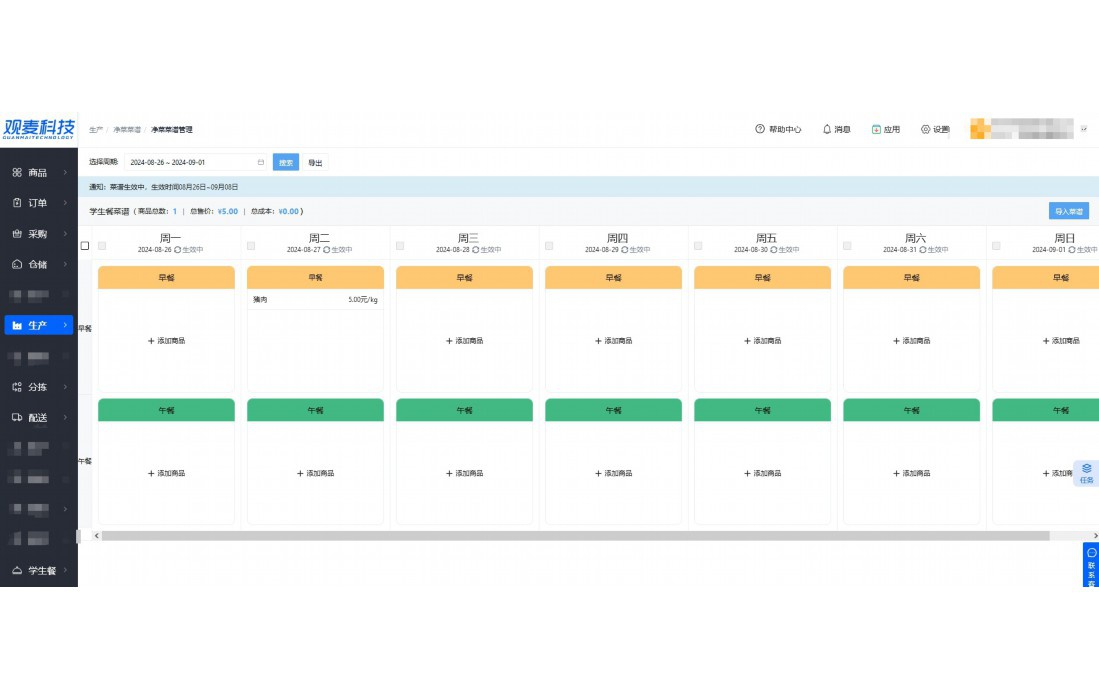Click the 观麦科技 logo

point(39,129)
